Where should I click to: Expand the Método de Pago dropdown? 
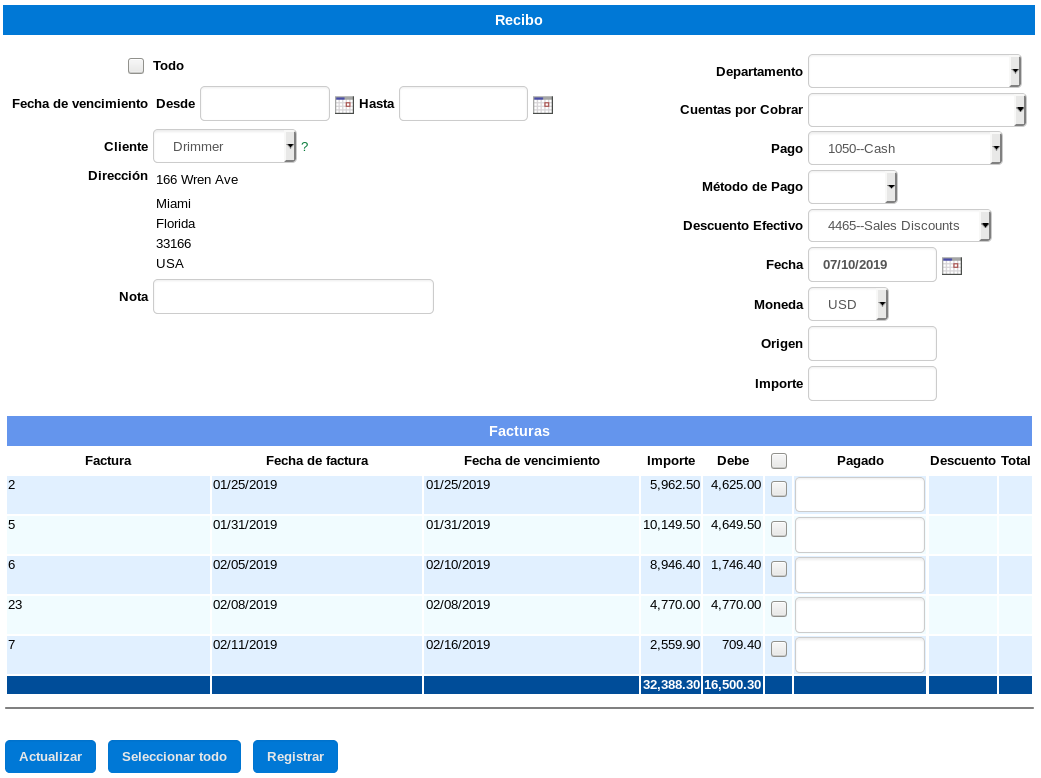click(x=852, y=187)
